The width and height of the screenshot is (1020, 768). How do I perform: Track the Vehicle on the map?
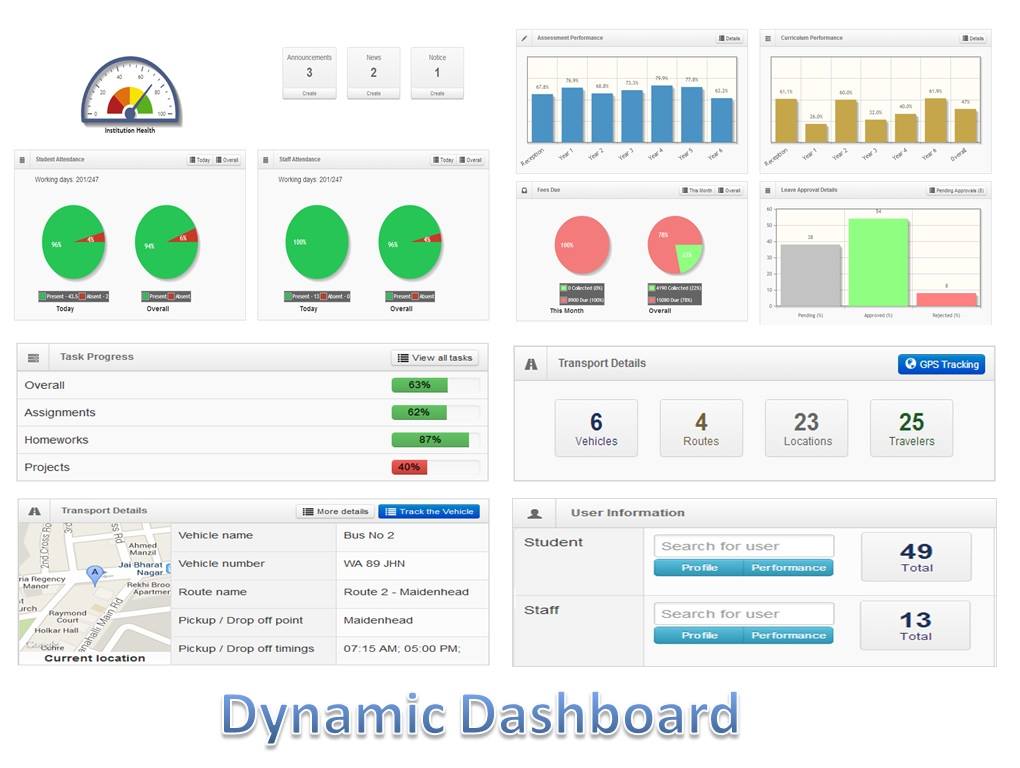(x=429, y=512)
